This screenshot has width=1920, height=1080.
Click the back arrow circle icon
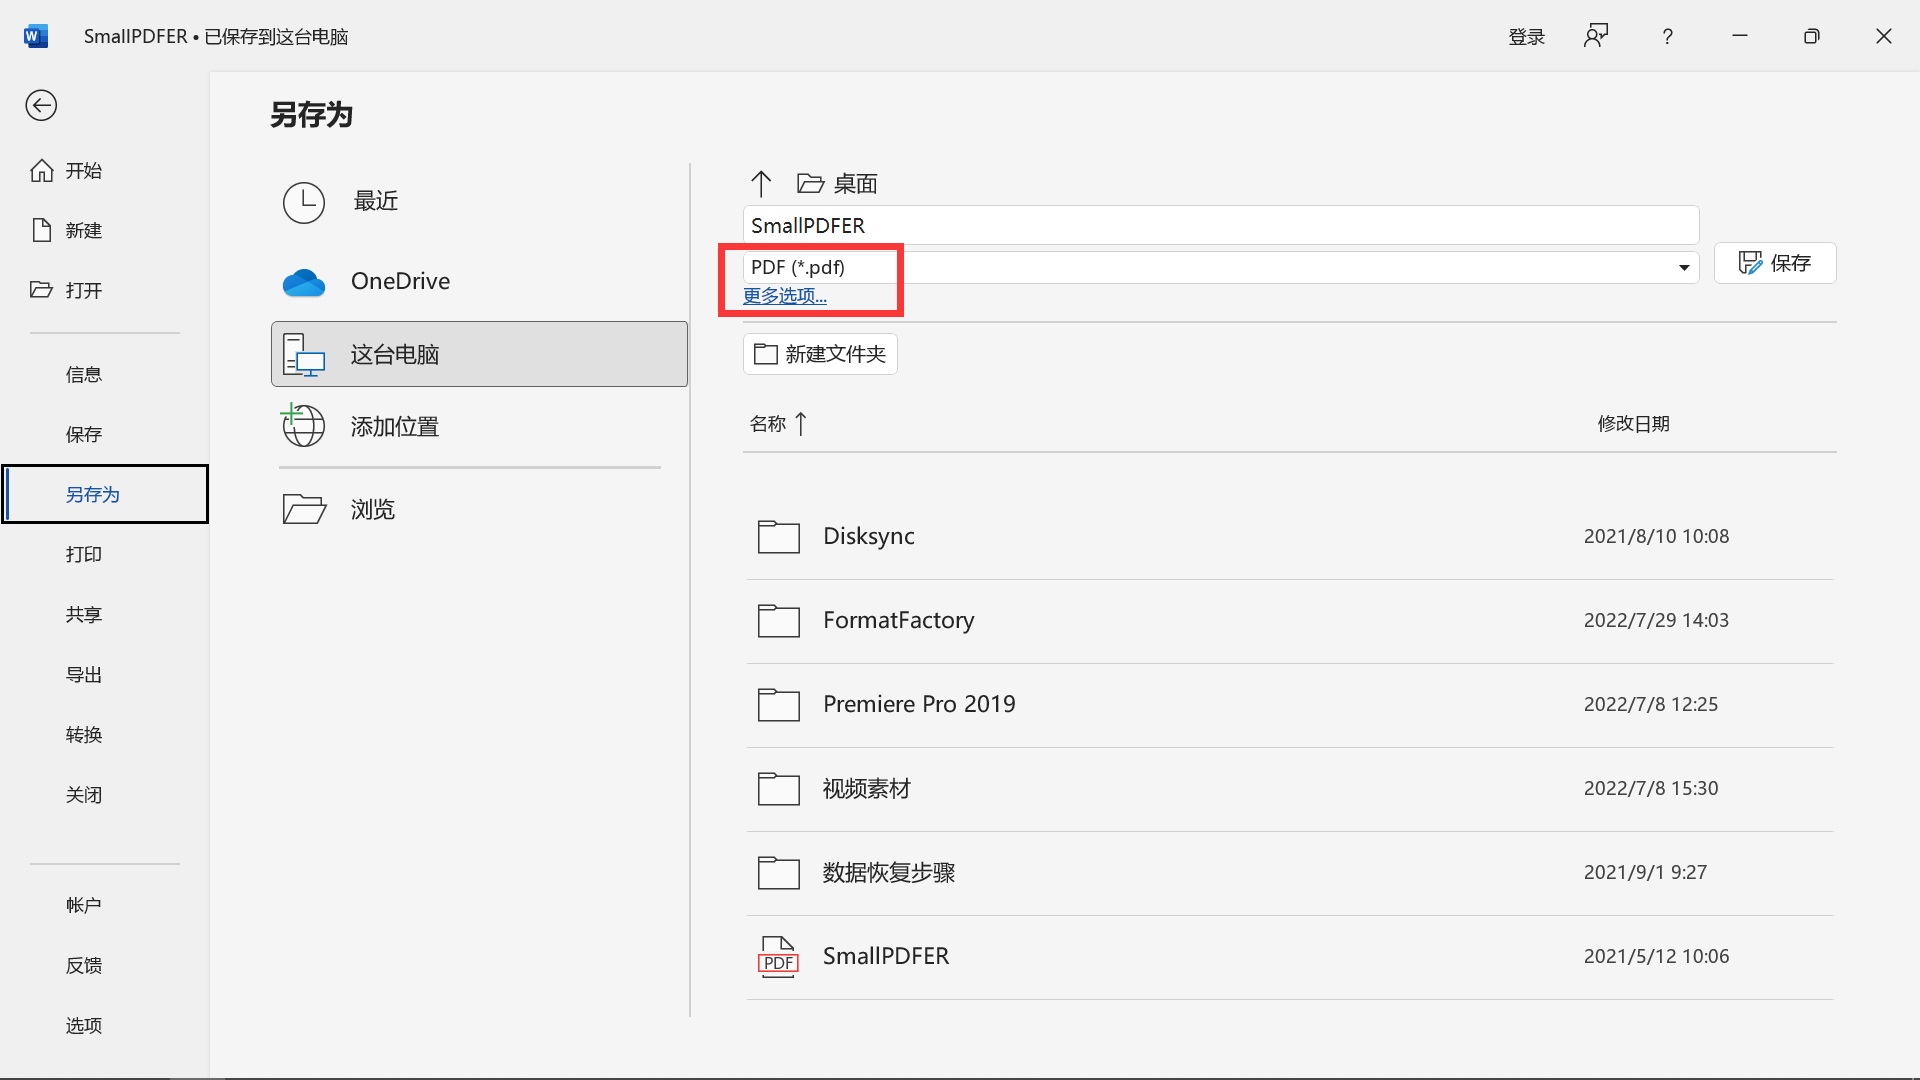click(41, 105)
